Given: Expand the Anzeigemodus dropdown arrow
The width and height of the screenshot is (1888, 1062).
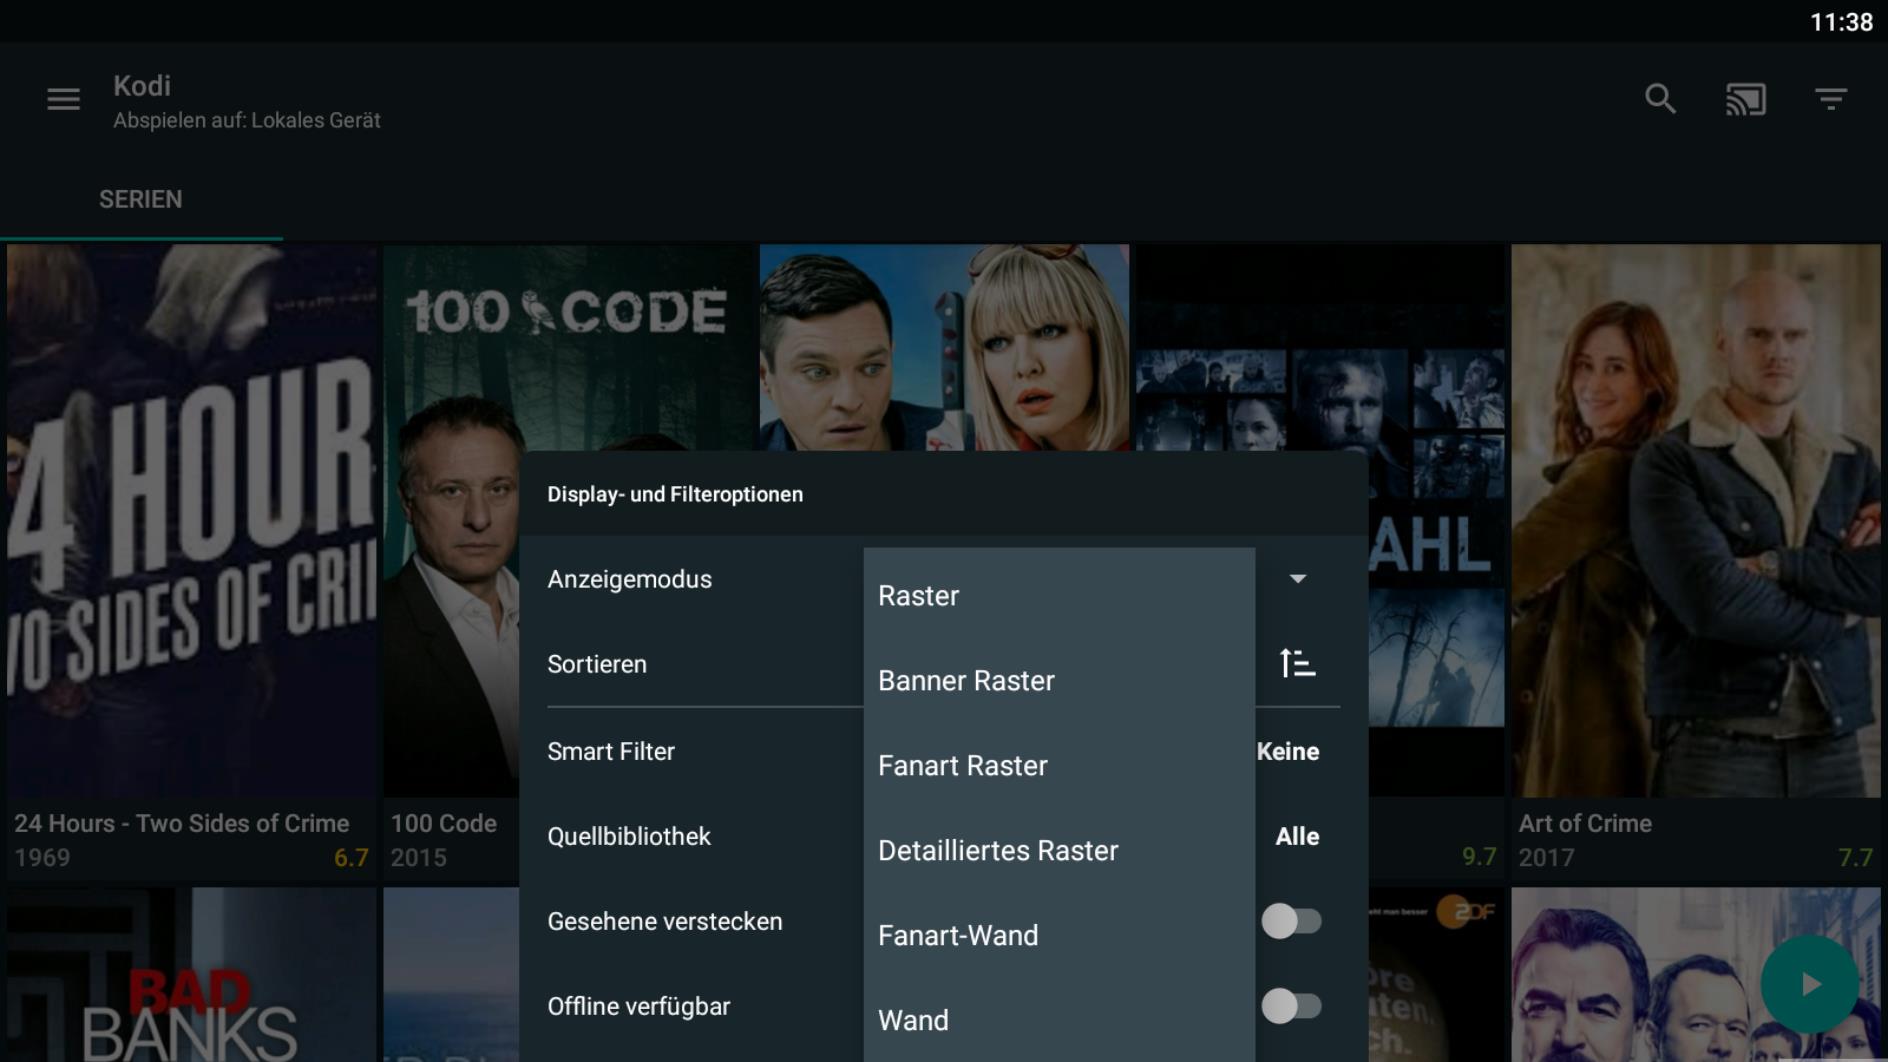Looking at the screenshot, I should tap(1297, 579).
